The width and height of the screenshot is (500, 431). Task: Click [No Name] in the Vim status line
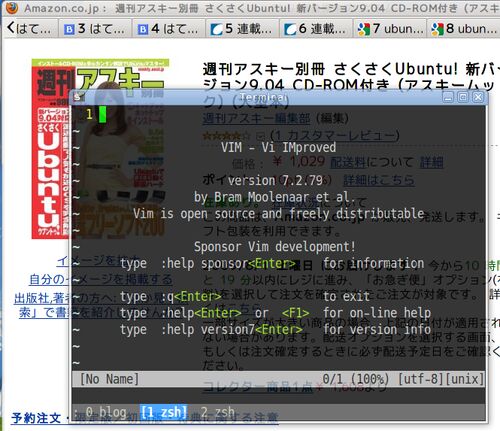(109, 379)
